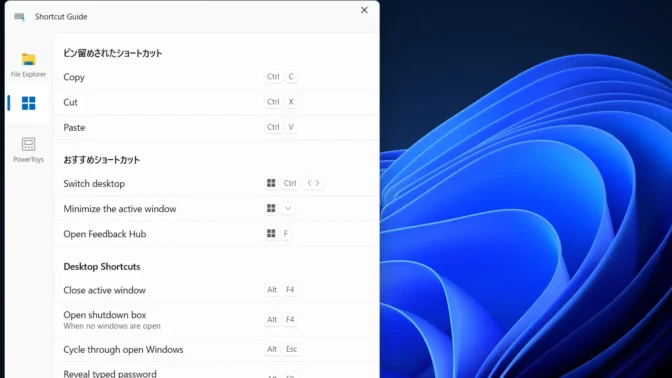Click Esc key badge in Cycle through row
The width and height of the screenshot is (672, 378).
coord(291,349)
